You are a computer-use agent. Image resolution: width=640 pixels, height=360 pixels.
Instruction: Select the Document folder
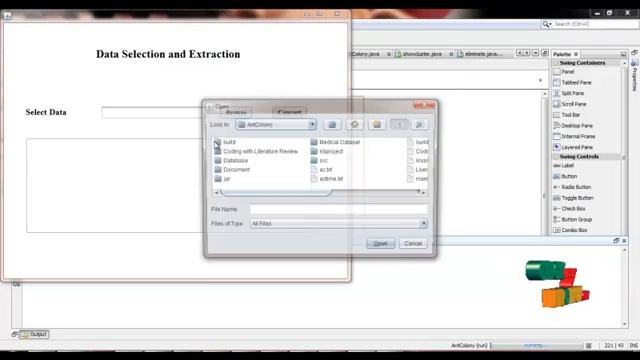[x=232, y=169]
